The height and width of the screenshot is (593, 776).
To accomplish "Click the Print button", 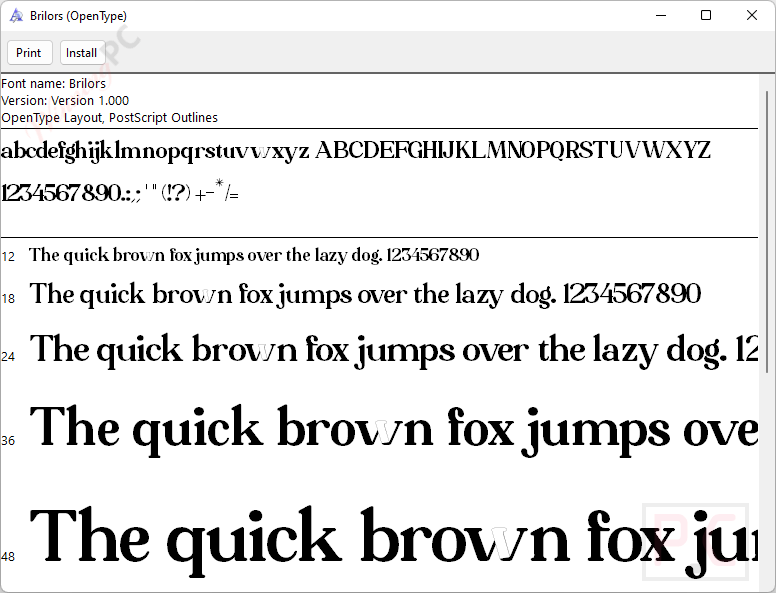I will (x=30, y=52).
